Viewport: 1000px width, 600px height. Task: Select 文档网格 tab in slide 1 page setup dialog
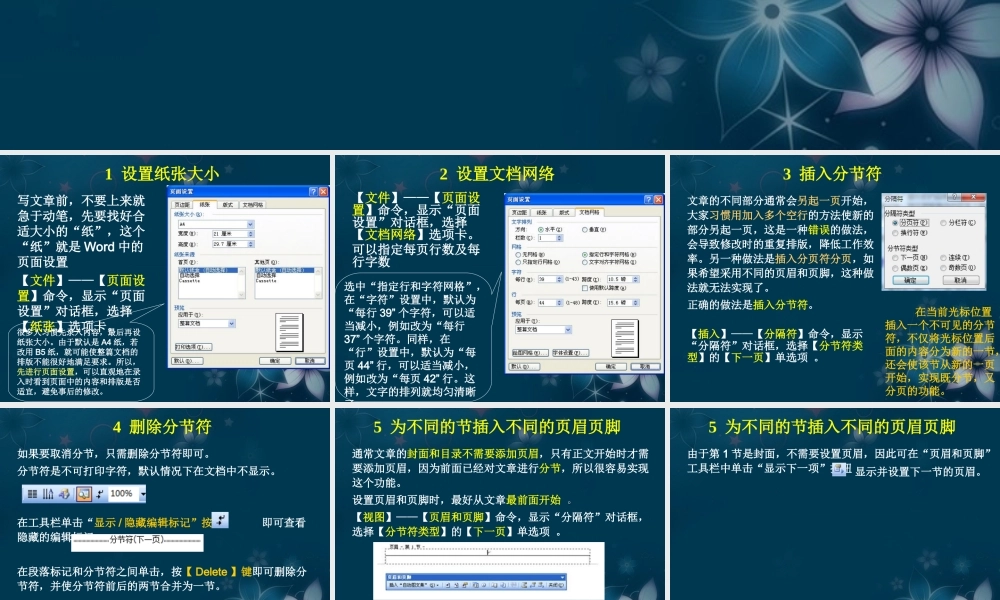click(x=253, y=205)
